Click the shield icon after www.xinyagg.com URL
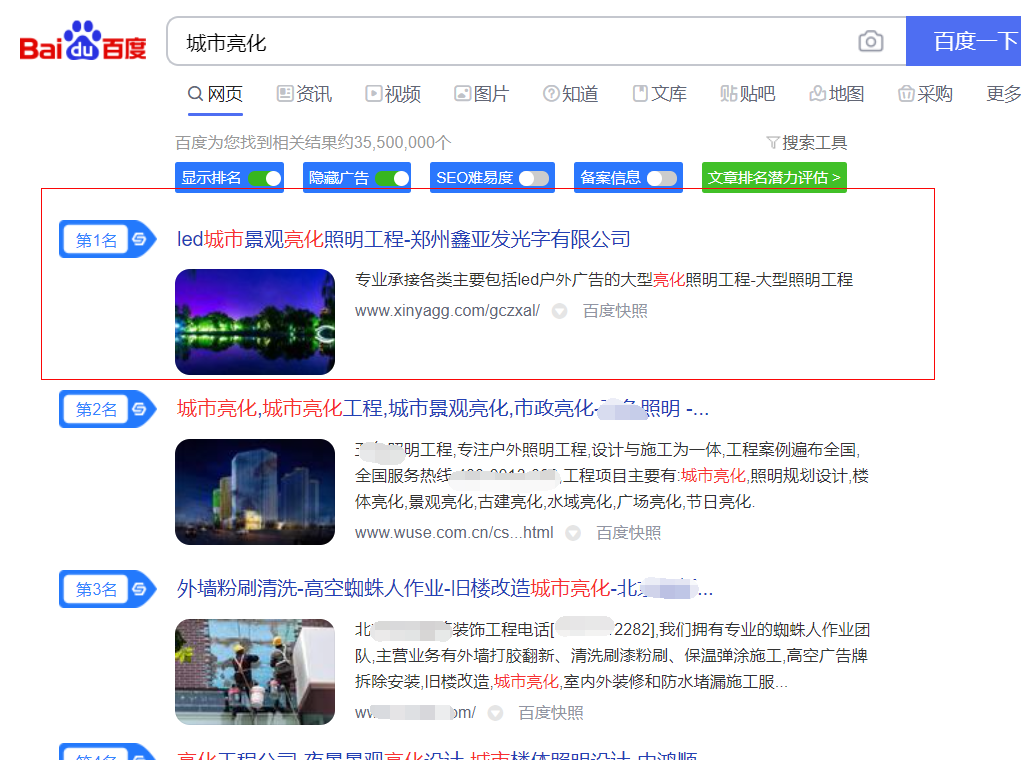Image resolution: width=1021 pixels, height=760 pixels. (559, 311)
